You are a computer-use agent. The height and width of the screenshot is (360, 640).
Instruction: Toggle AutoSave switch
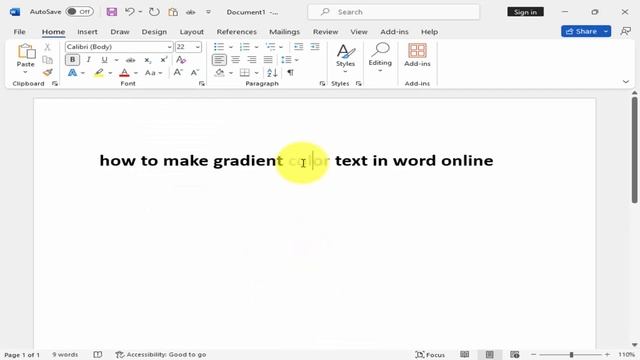point(80,12)
